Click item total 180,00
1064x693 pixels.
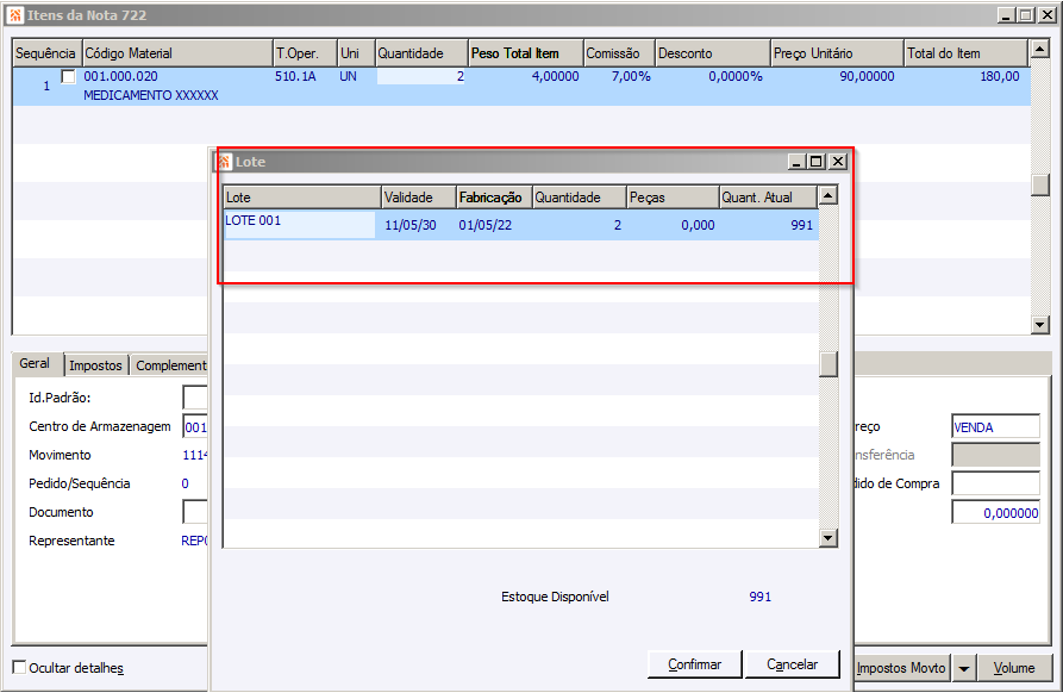tap(1000, 77)
